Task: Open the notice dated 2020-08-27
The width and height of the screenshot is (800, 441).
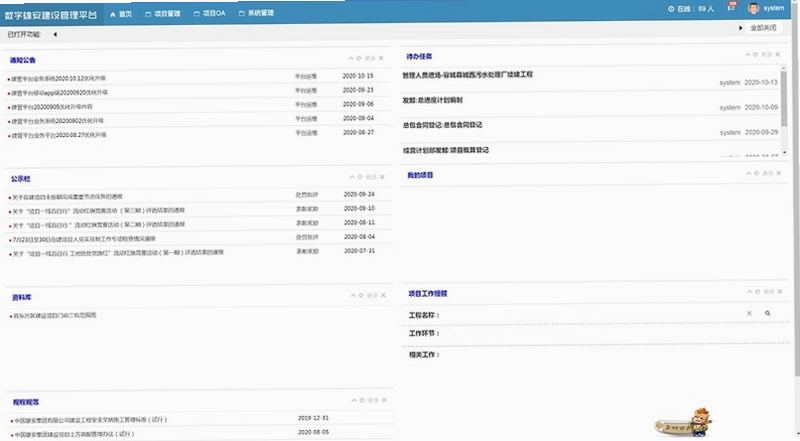Action: [x=59, y=135]
